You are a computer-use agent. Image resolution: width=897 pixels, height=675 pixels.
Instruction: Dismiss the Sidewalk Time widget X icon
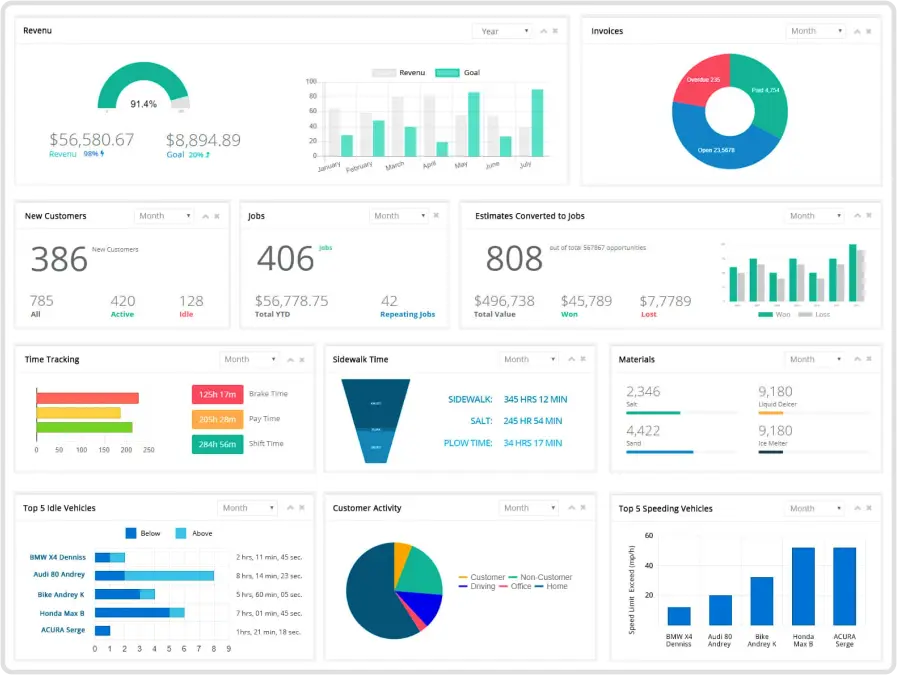(583, 360)
